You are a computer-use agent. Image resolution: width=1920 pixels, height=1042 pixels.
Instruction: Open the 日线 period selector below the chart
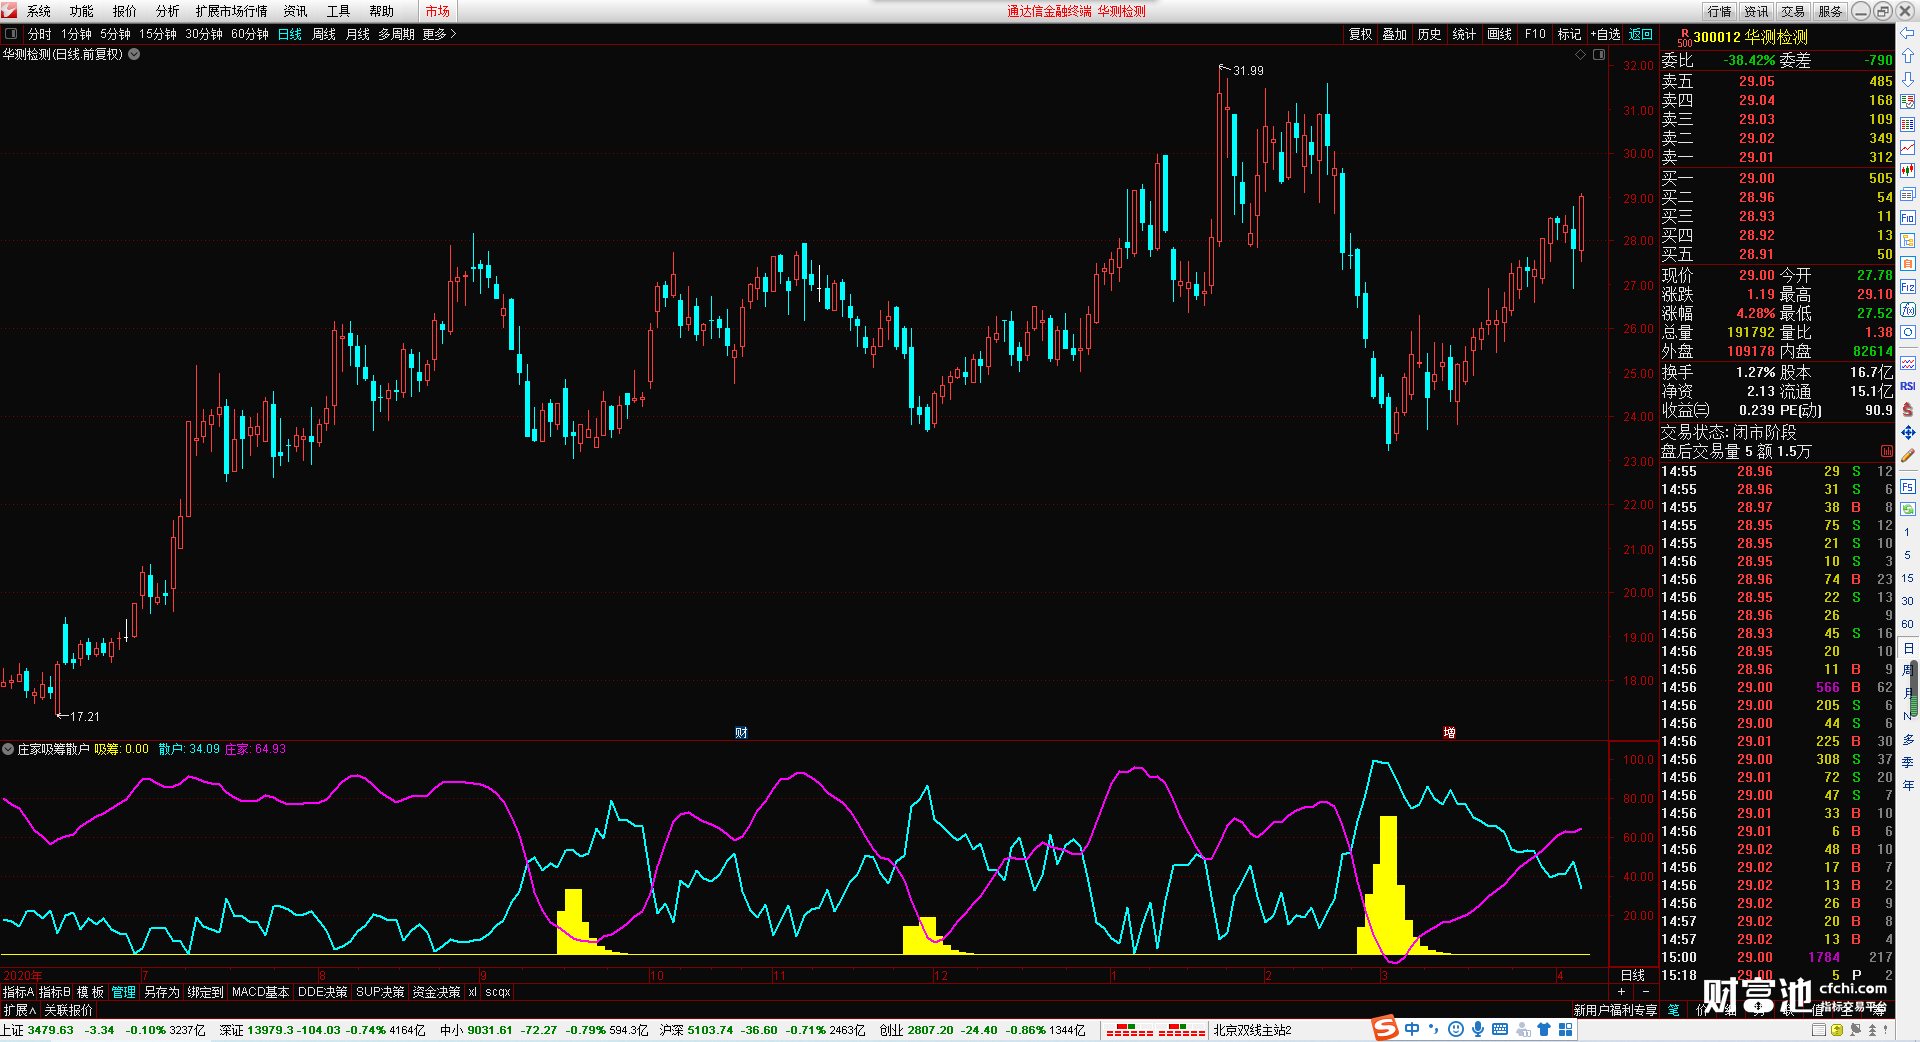tap(1632, 975)
